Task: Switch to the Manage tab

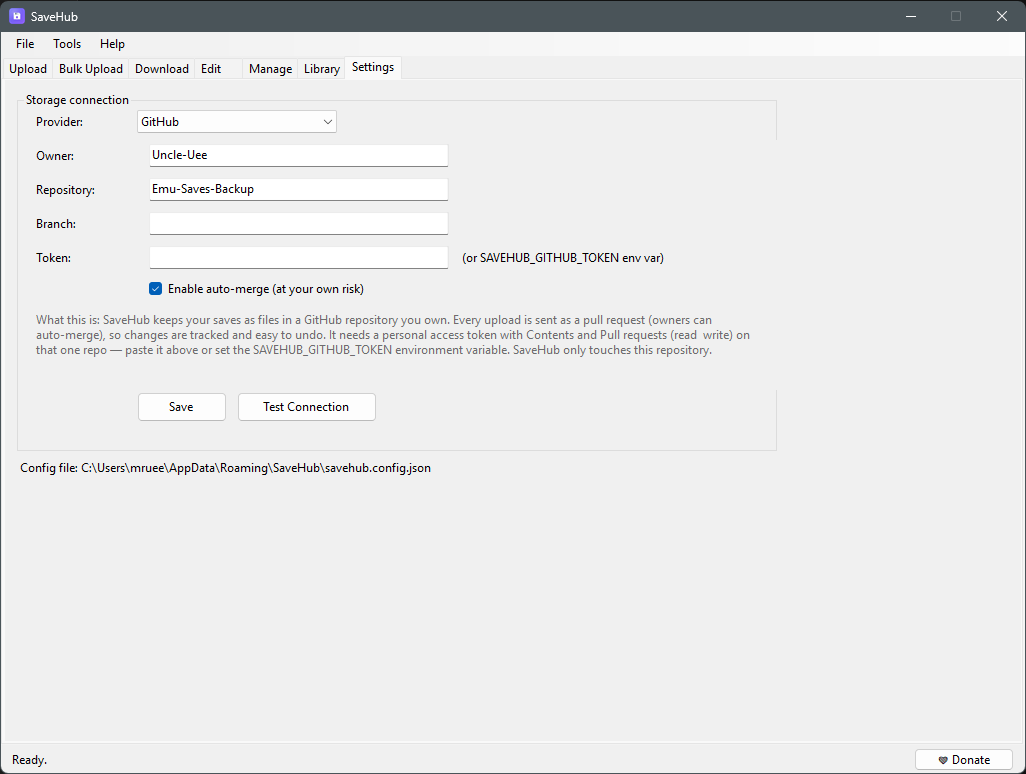Action: coord(270,69)
